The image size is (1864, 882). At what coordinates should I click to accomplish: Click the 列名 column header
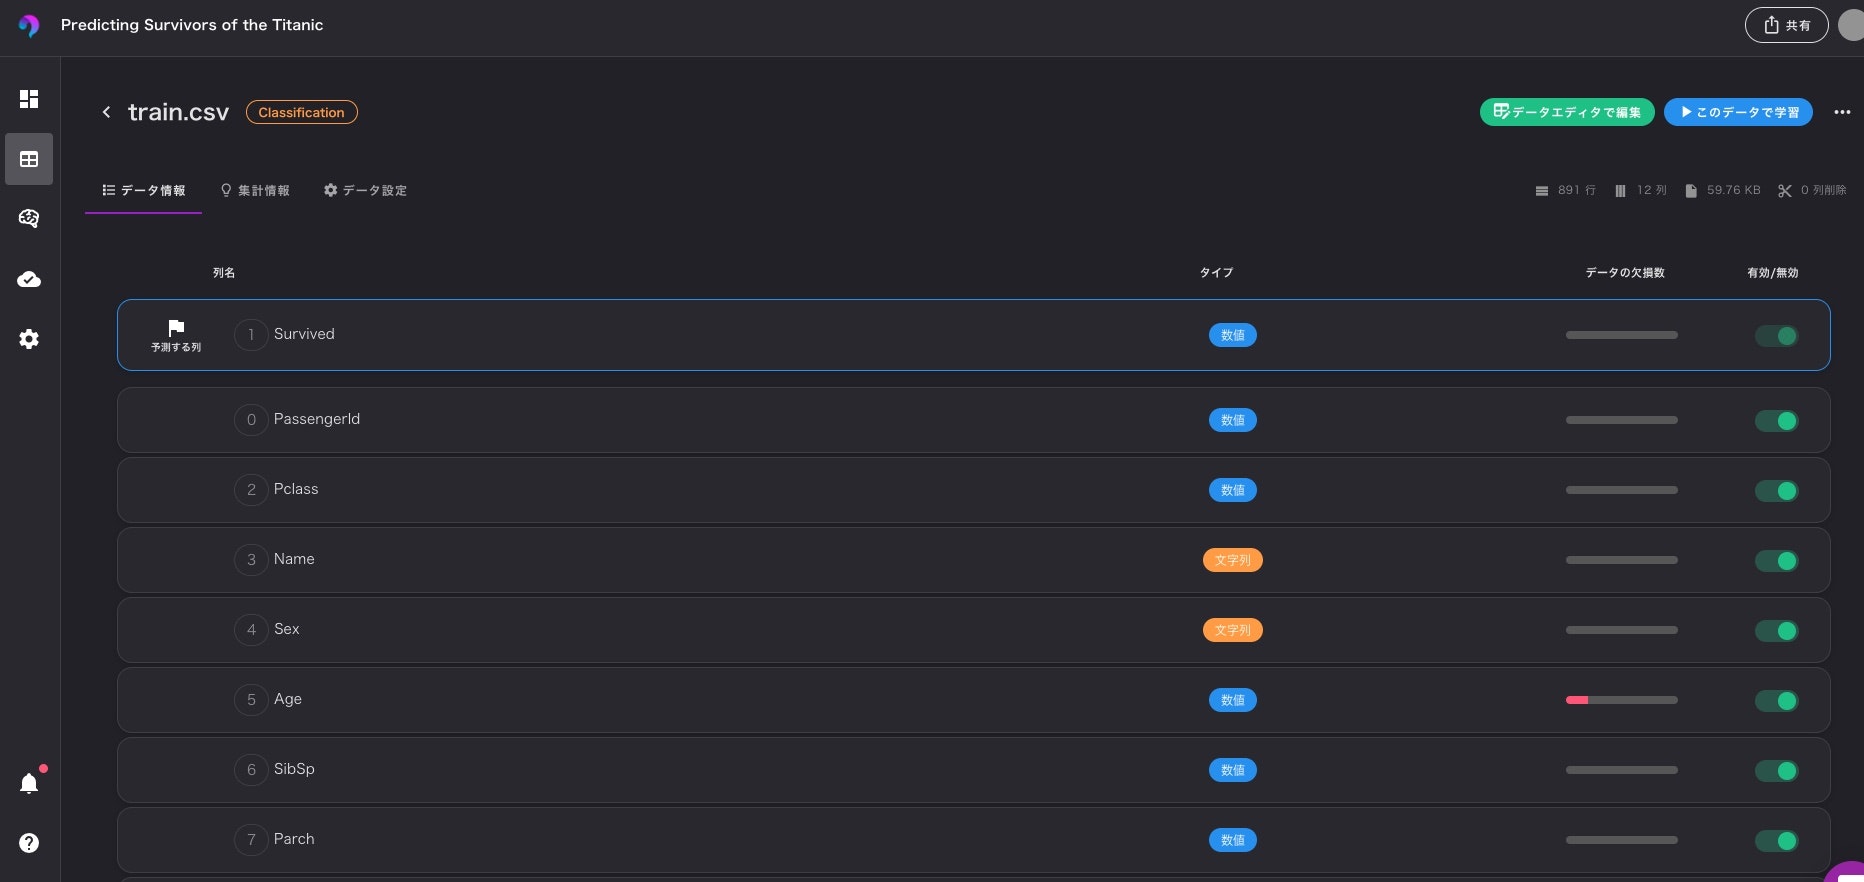[224, 273]
